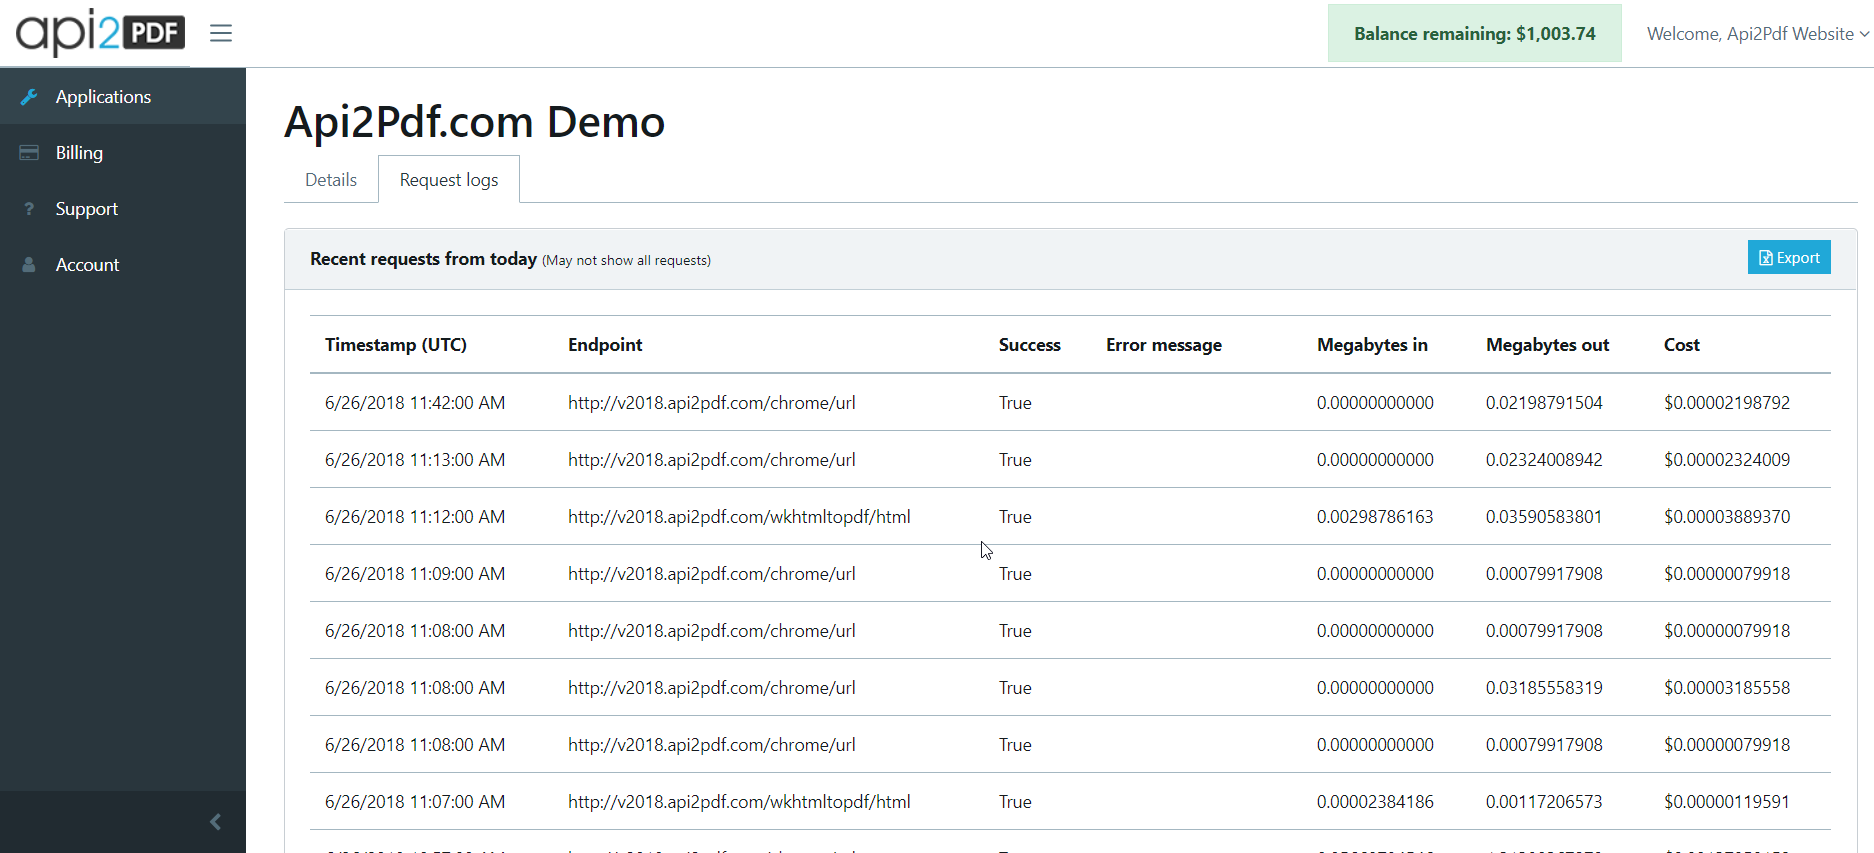Click timestamp 6/26/2018 11:42:00 AM
Image resolution: width=1874 pixels, height=853 pixels.
click(x=415, y=403)
